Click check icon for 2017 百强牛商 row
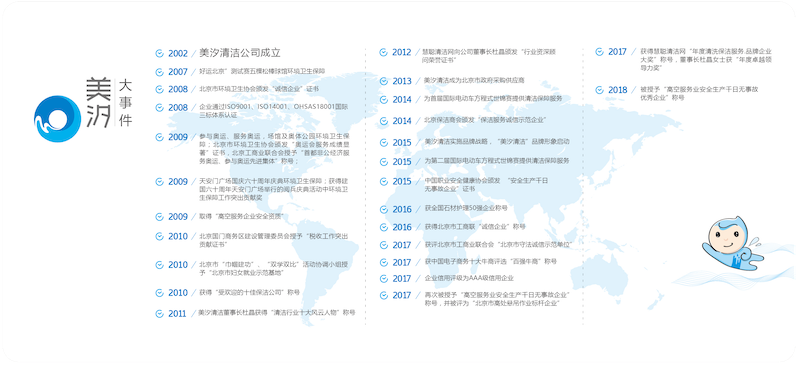 pos(383,262)
